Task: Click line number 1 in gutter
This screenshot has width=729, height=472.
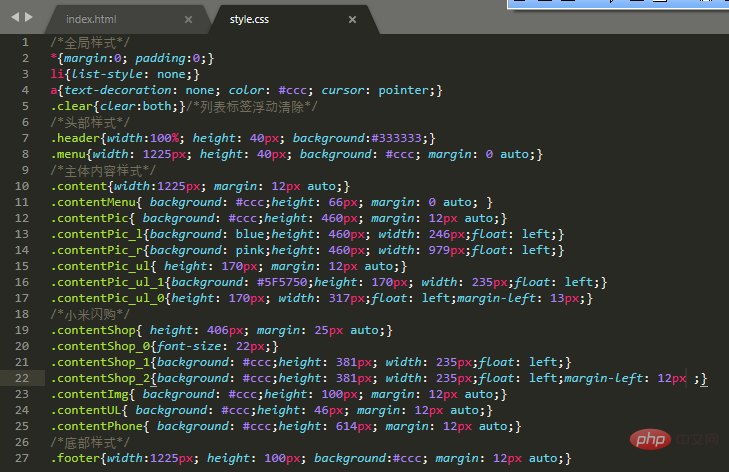Action: [x=25, y=42]
